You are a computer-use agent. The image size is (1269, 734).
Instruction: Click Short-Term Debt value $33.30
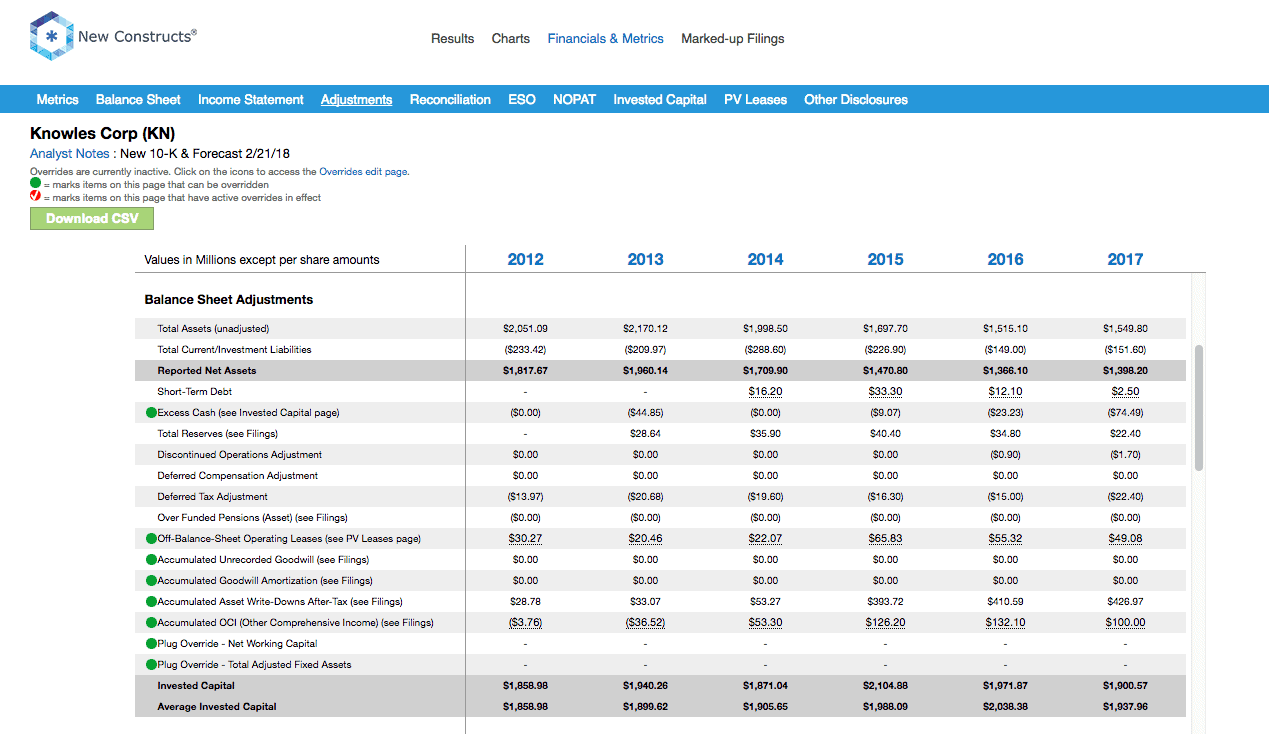pyautogui.click(x=885, y=392)
